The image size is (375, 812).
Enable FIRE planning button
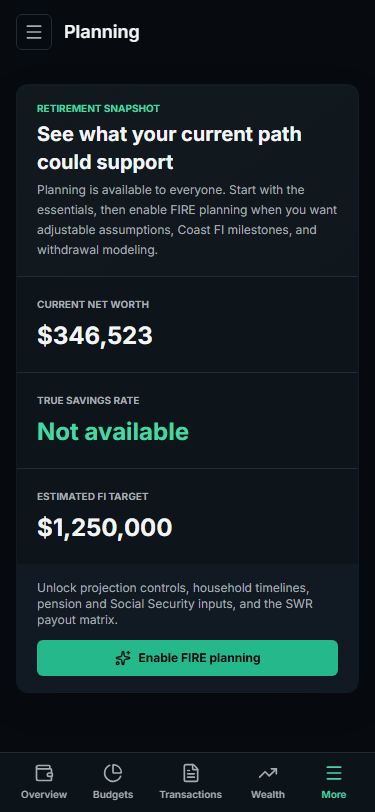[188, 658]
